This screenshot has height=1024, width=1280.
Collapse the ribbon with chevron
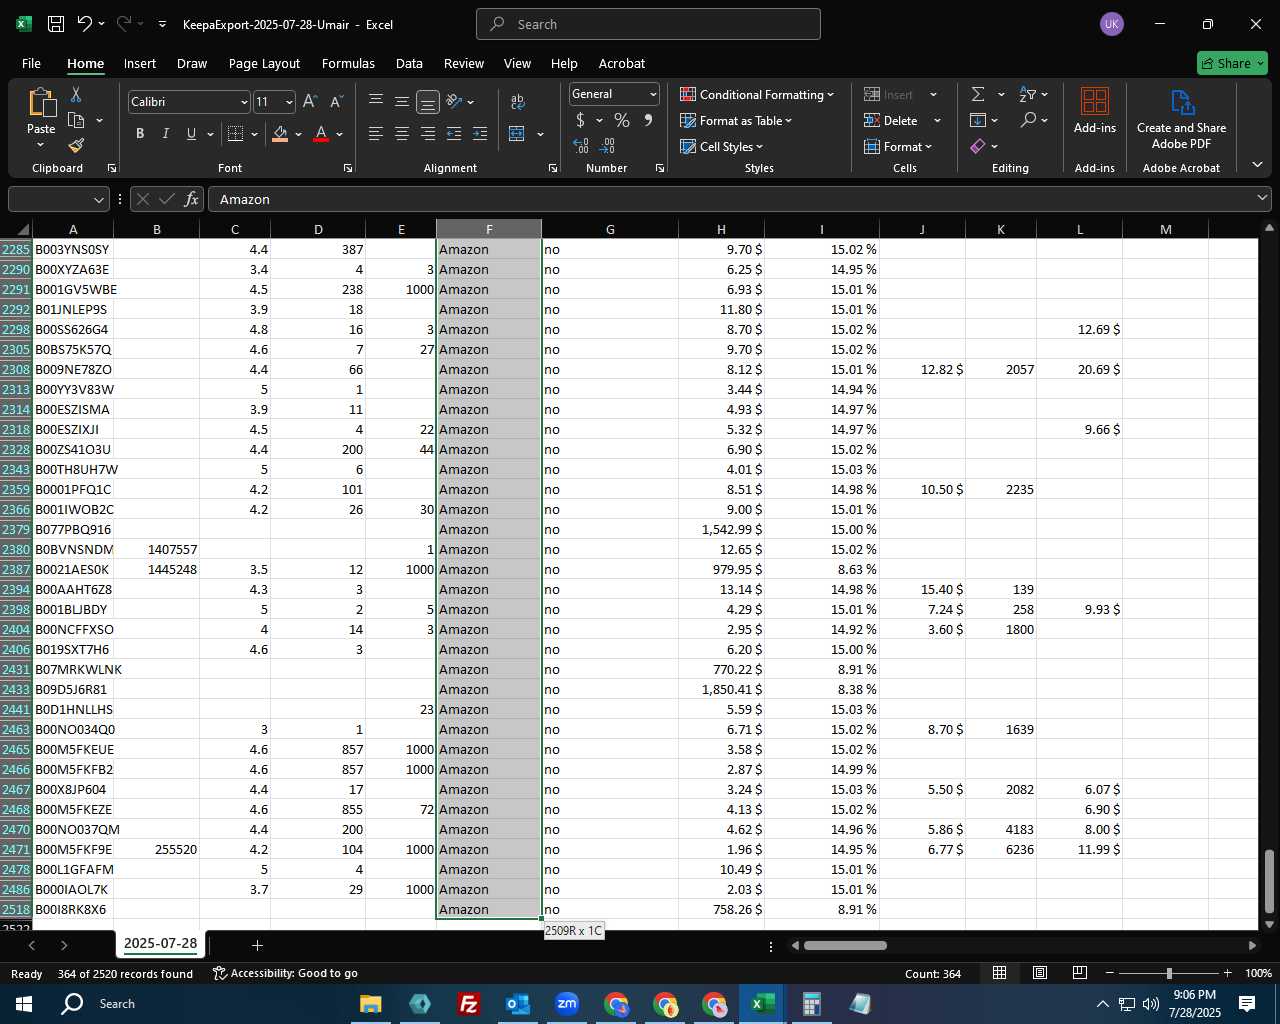coord(1257,164)
